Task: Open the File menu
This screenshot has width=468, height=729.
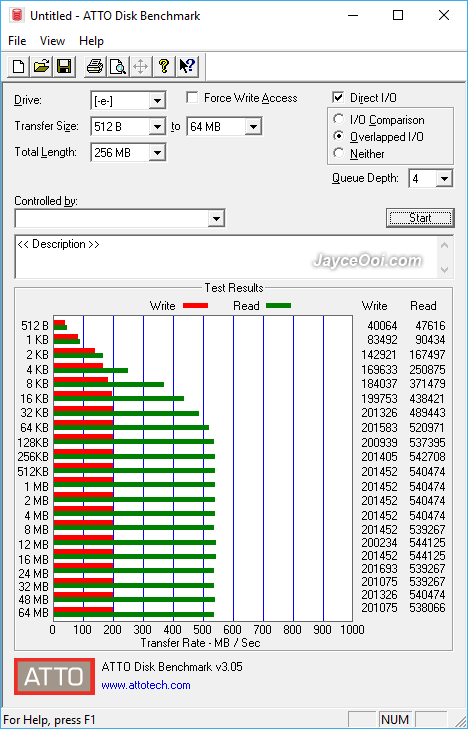Action: coord(17,41)
